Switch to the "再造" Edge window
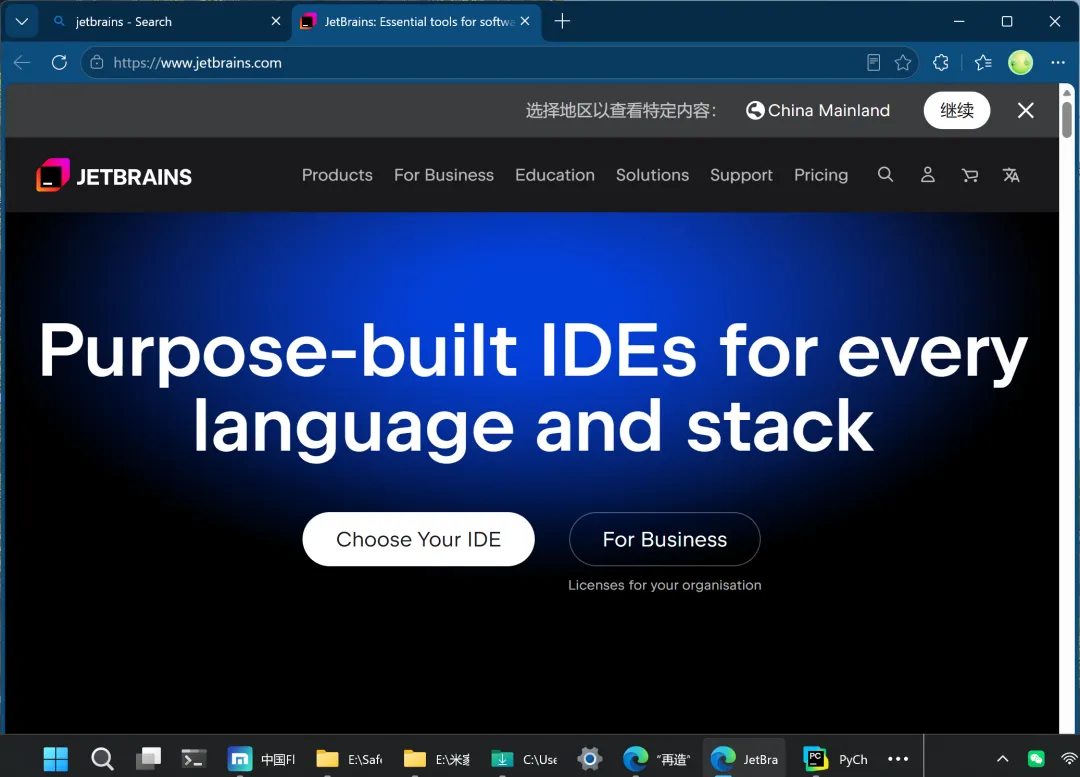 pos(656,759)
